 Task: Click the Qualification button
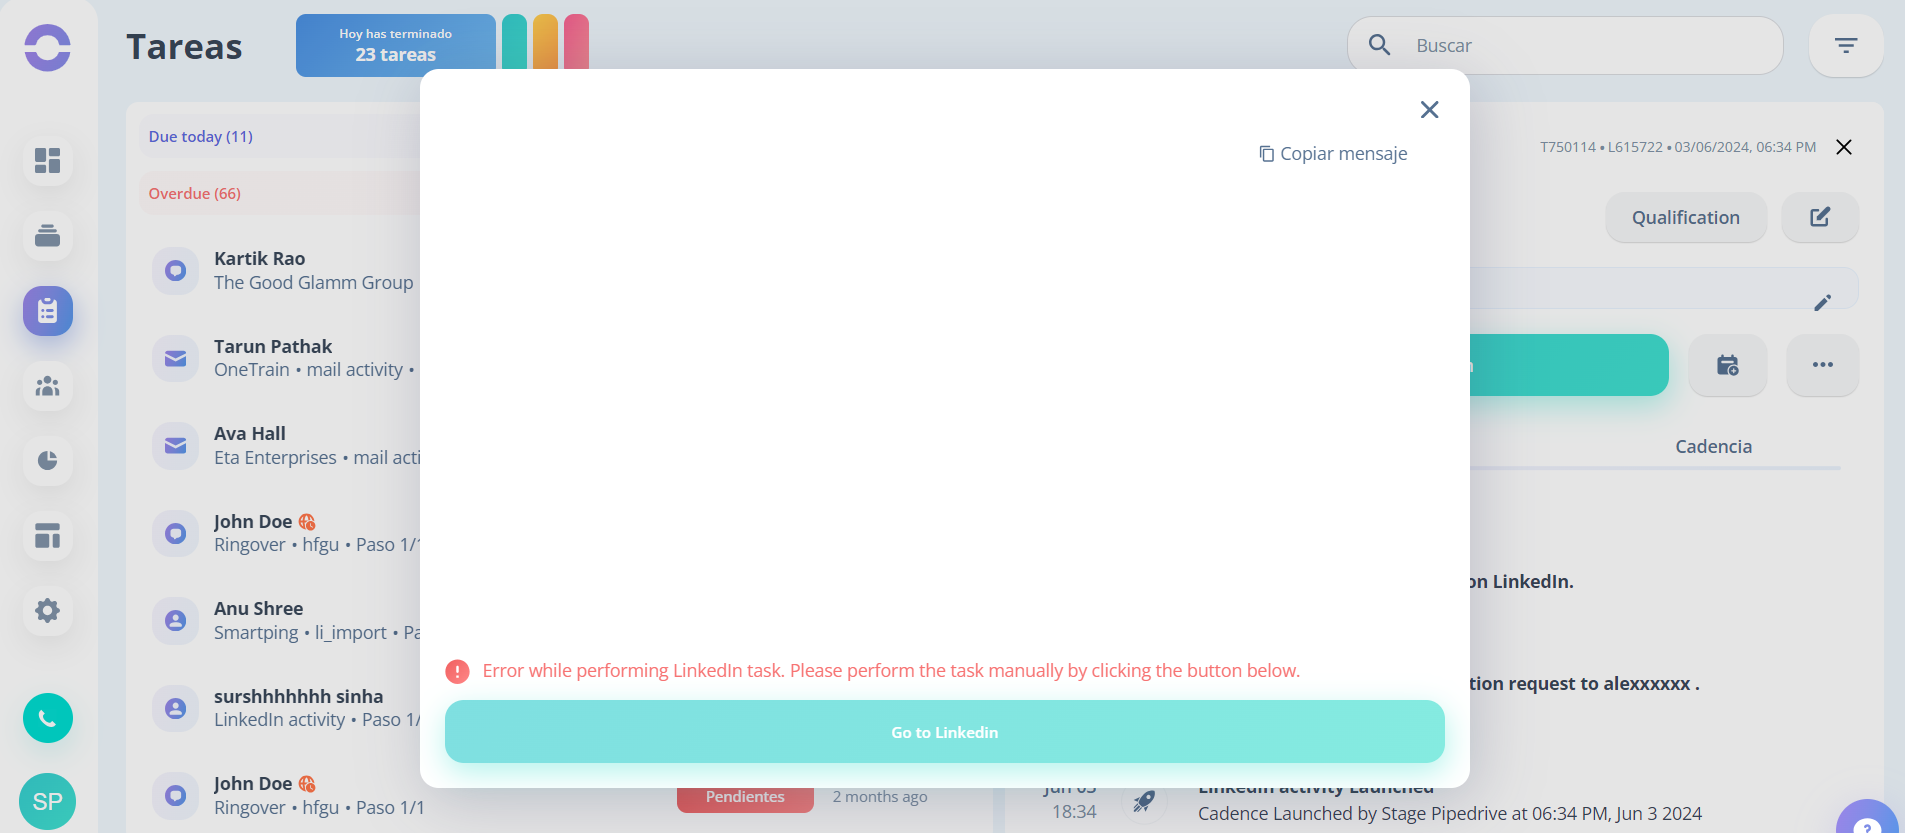click(x=1686, y=218)
